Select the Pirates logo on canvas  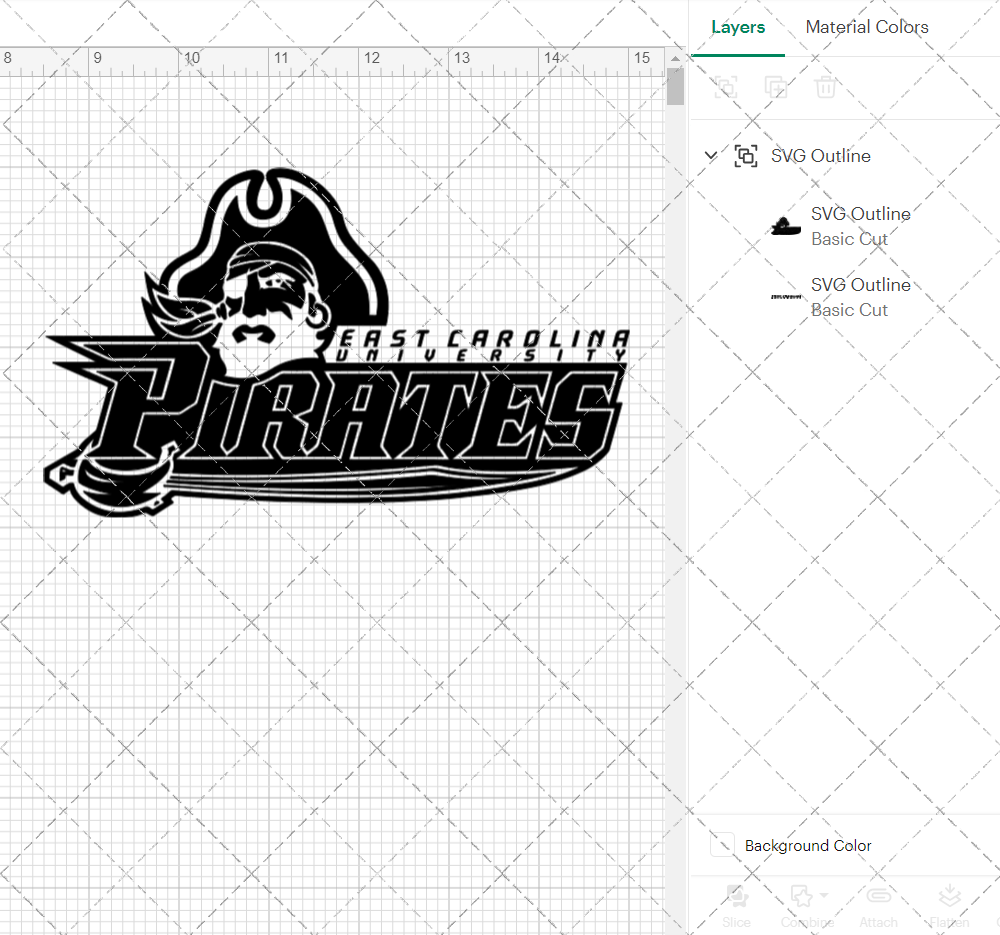337,342
